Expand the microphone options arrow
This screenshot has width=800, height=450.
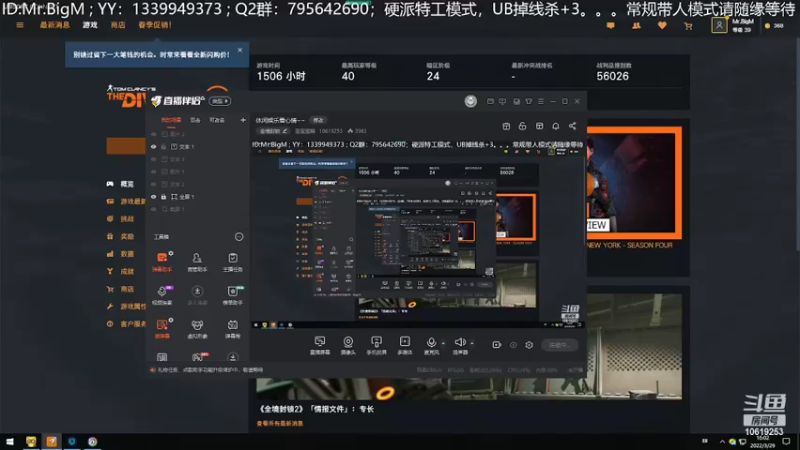pyautogui.click(x=443, y=343)
